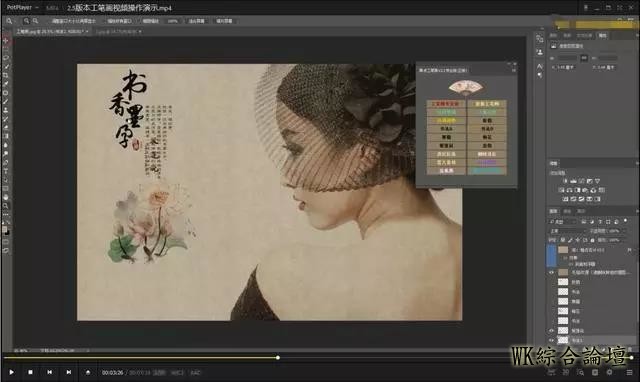Select the Crop tool
The width and height of the screenshot is (640, 382).
(6, 76)
